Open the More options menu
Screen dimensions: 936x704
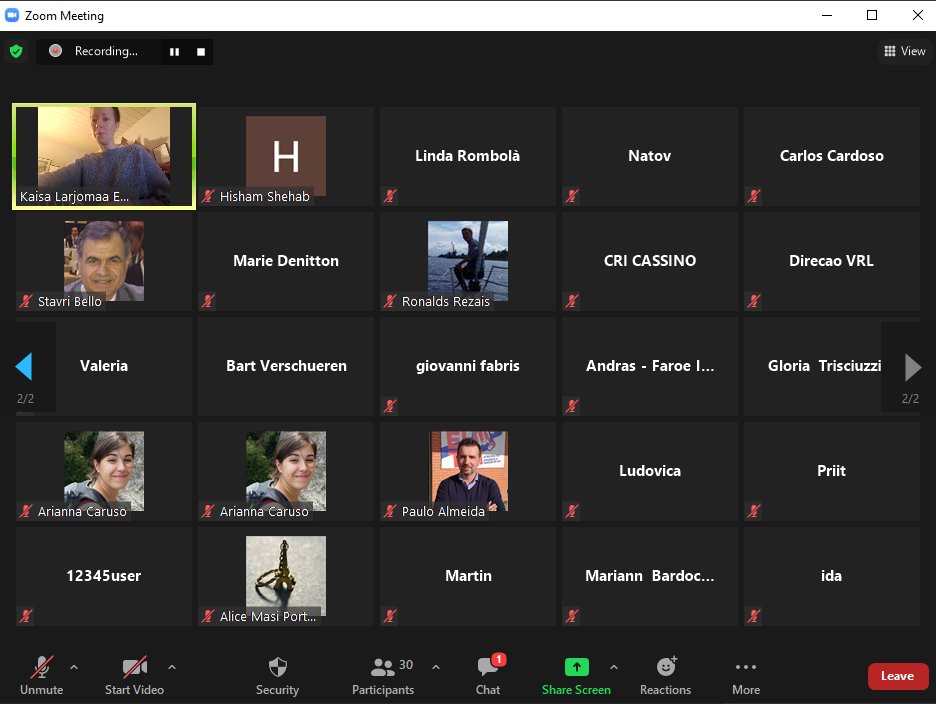click(746, 675)
